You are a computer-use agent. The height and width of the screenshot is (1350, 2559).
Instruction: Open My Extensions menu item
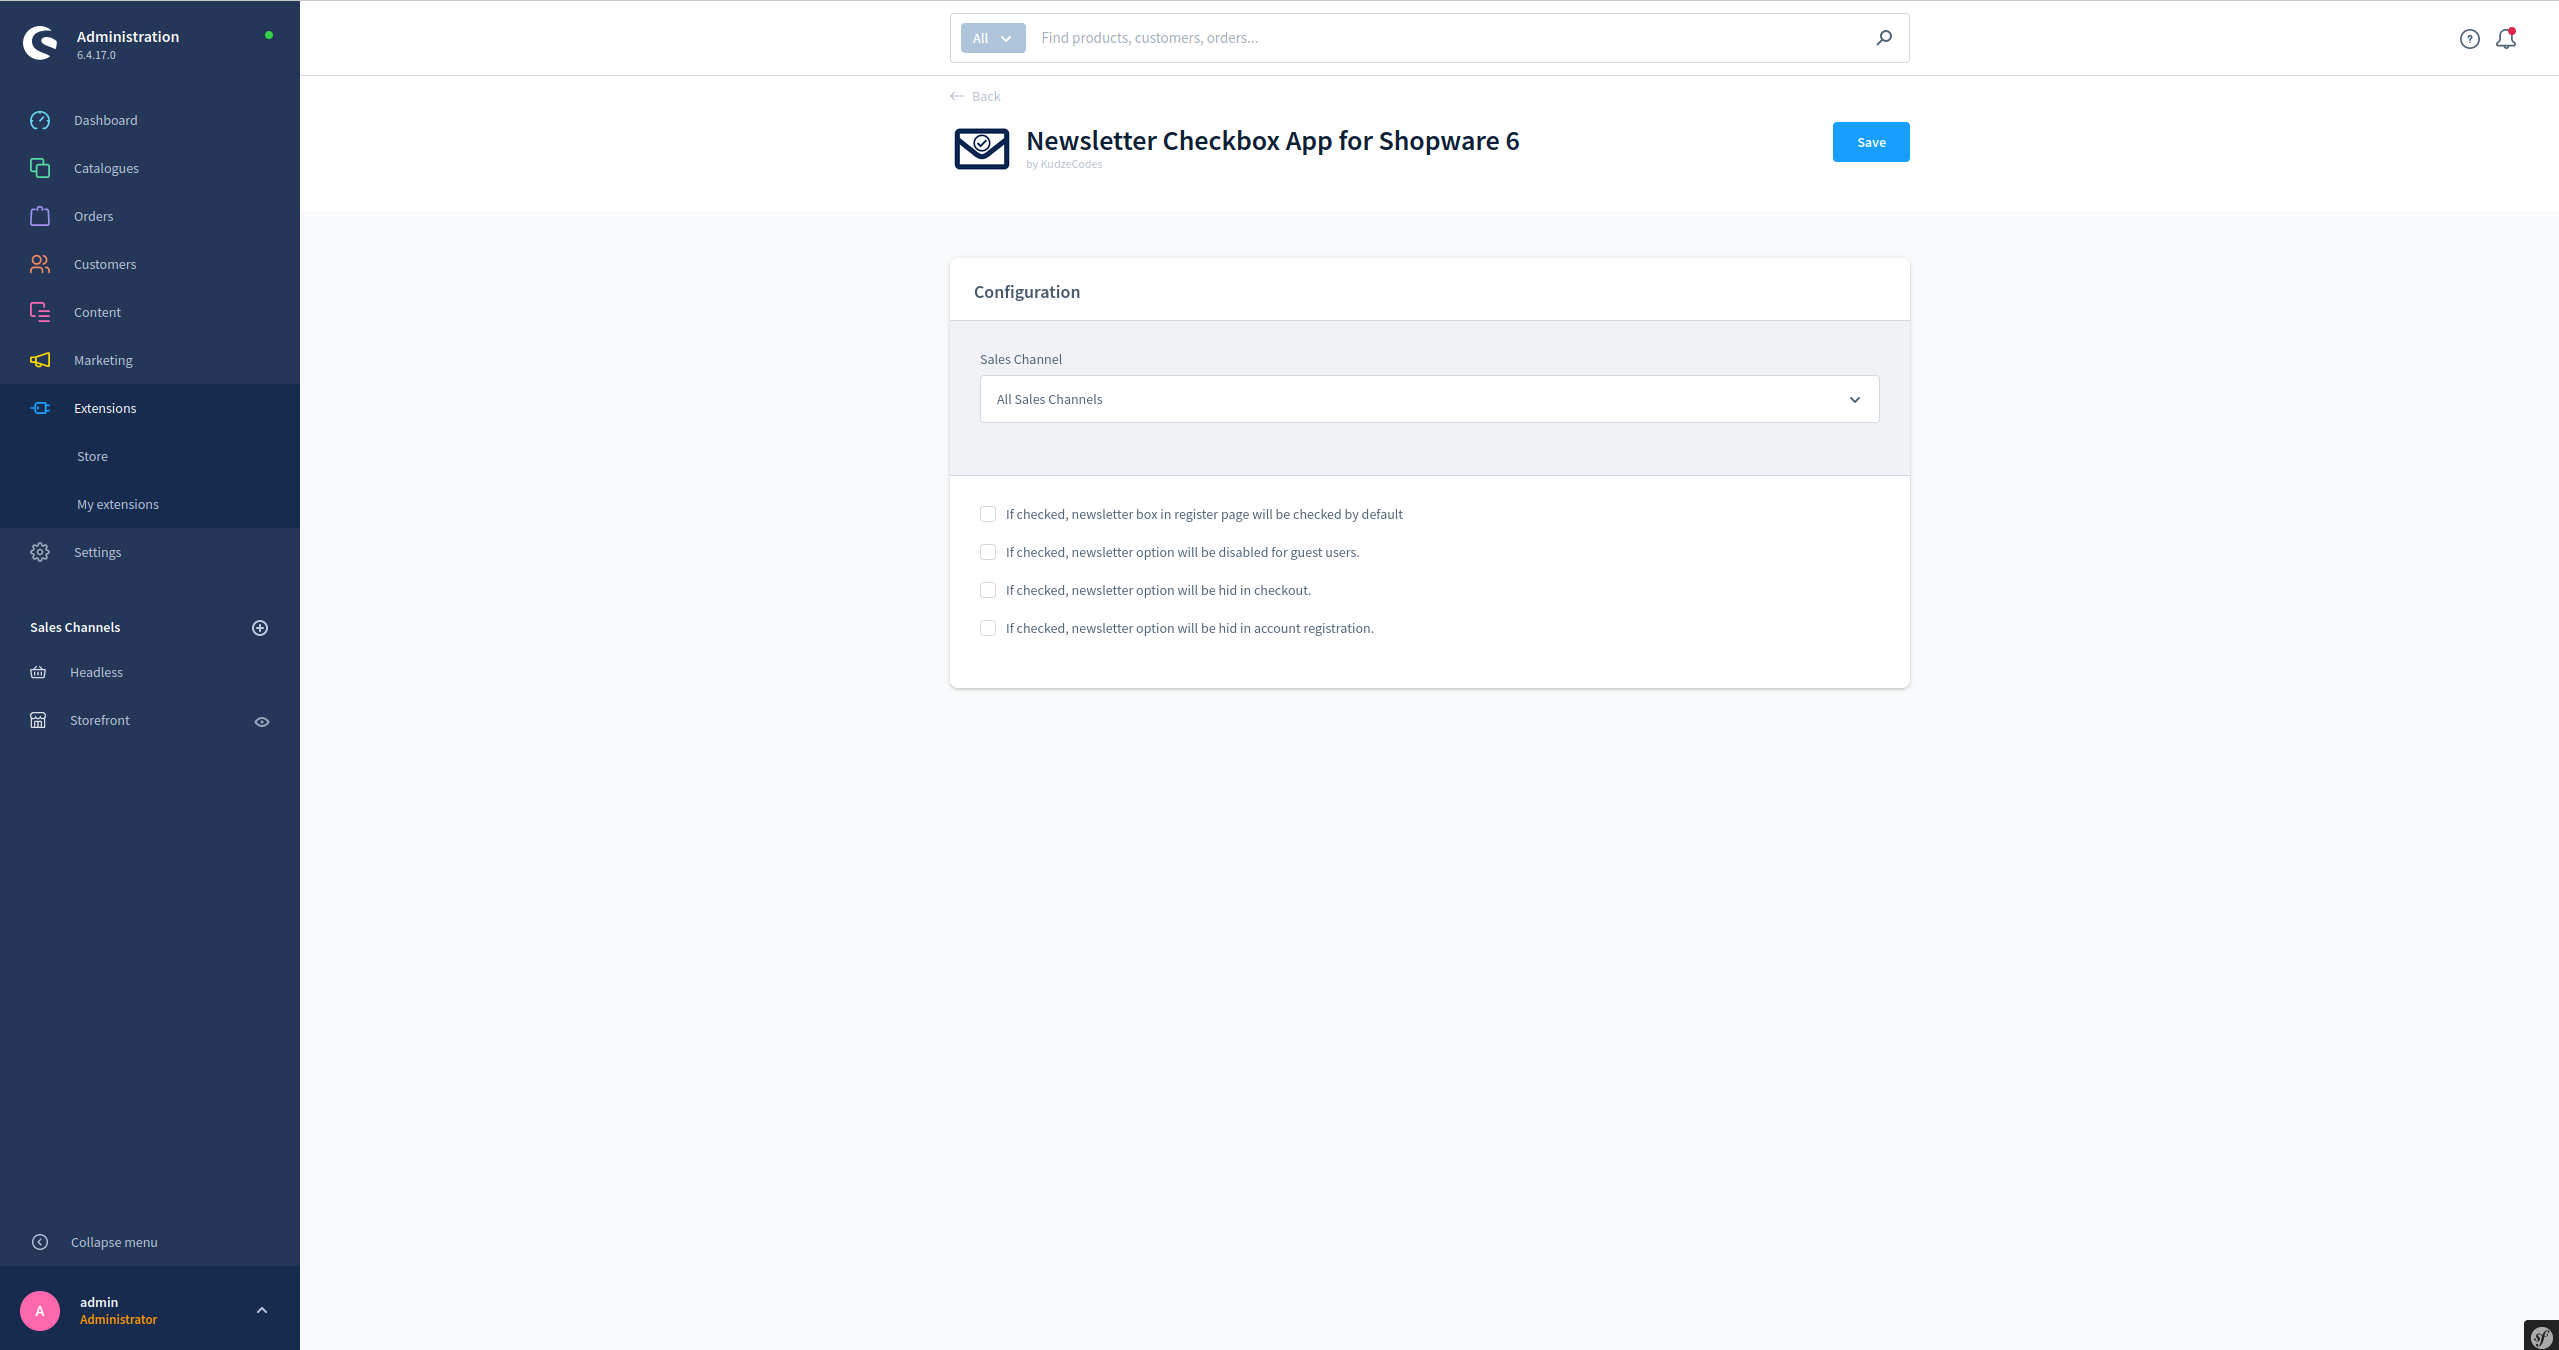click(x=117, y=502)
